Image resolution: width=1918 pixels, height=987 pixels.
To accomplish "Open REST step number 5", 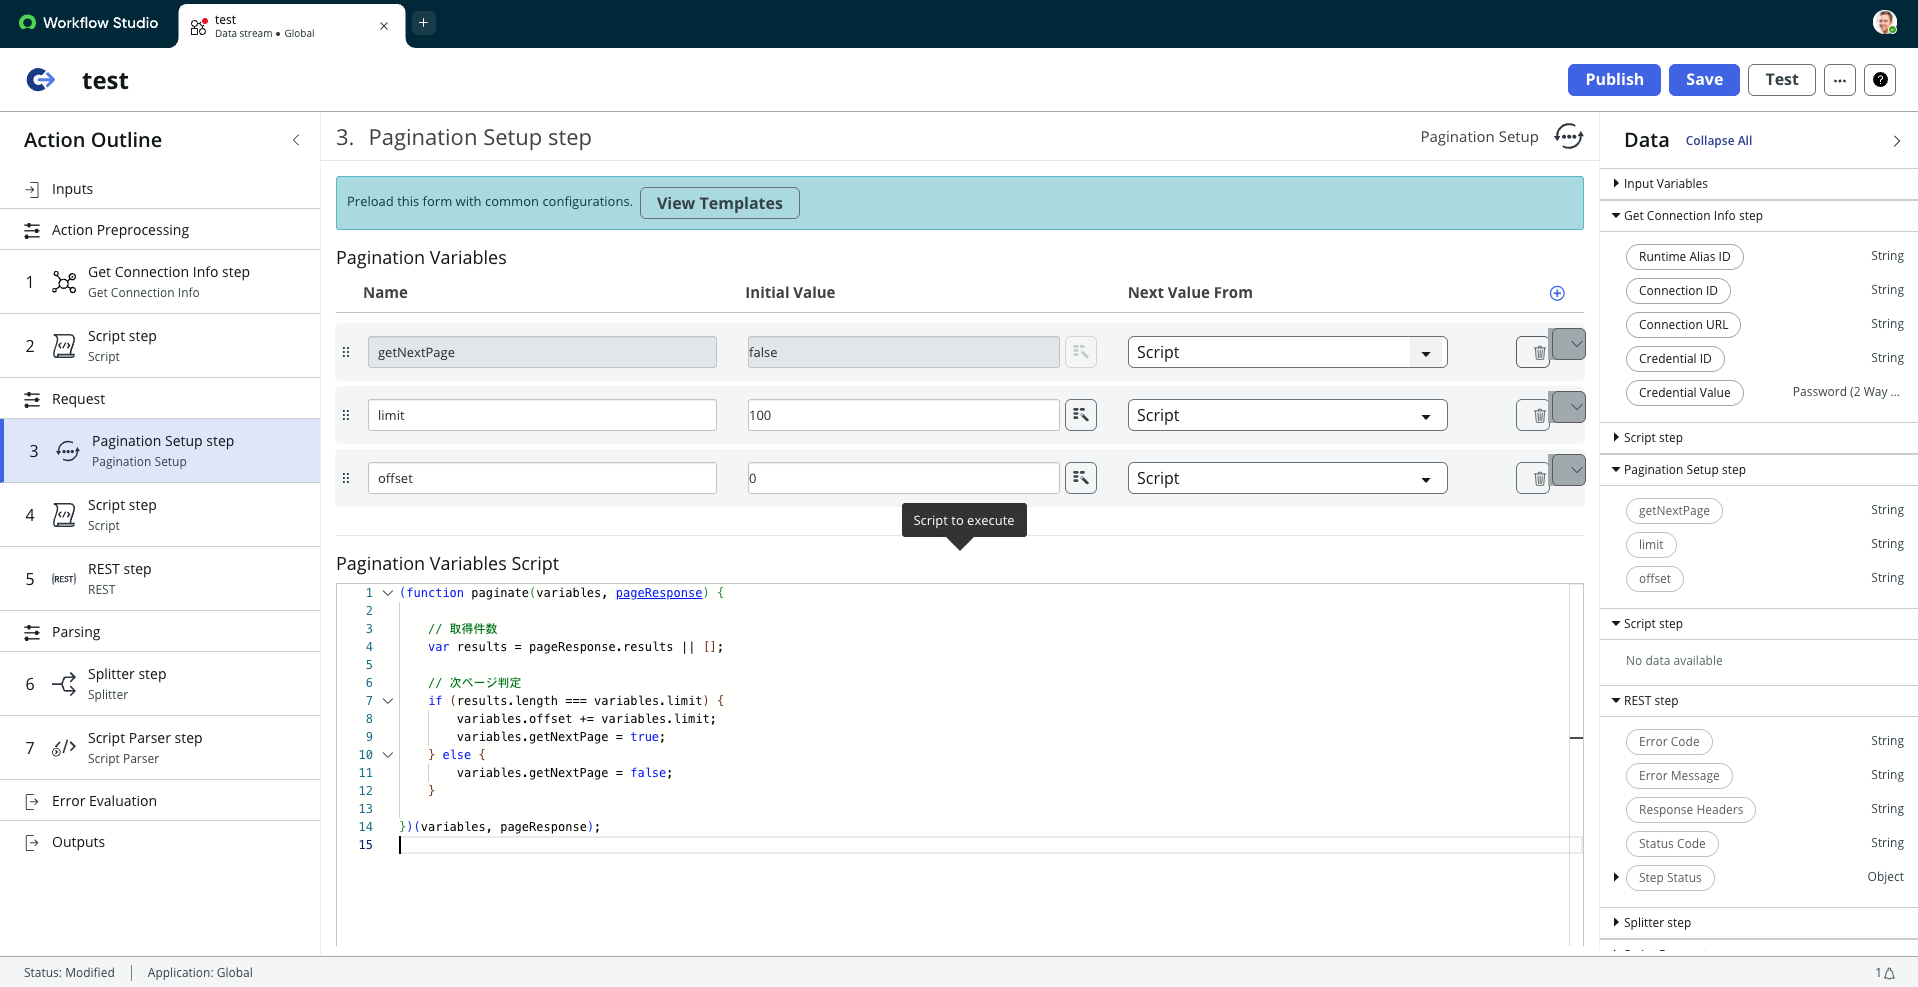I will [x=160, y=579].
